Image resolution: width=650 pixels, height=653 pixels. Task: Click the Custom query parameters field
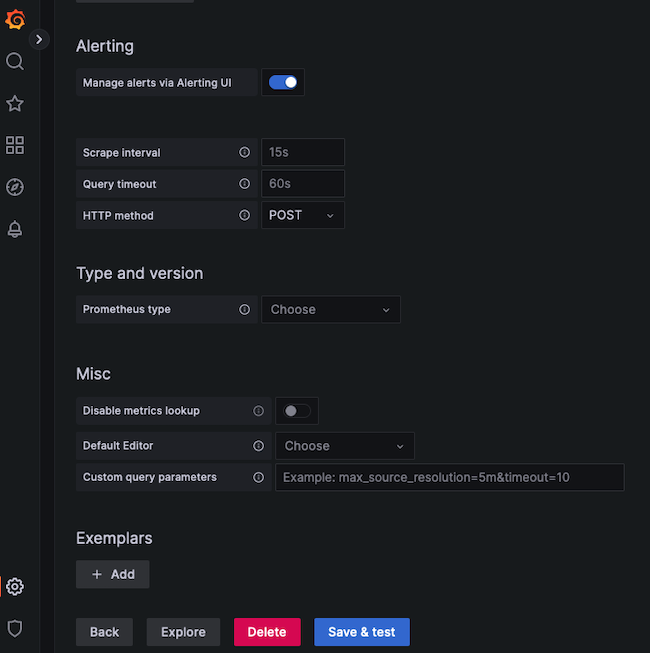449,477
